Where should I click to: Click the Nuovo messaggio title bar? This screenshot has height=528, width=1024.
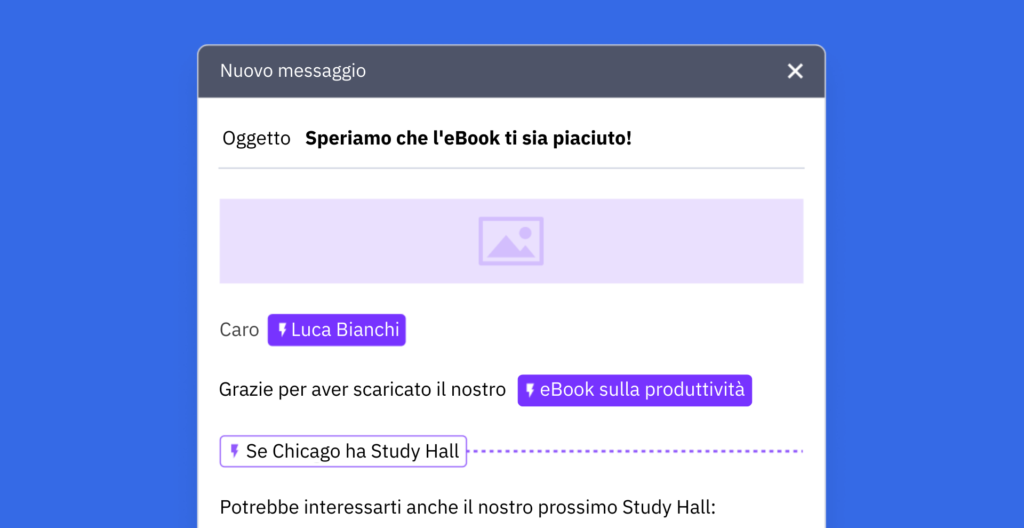tap(511, 71)
